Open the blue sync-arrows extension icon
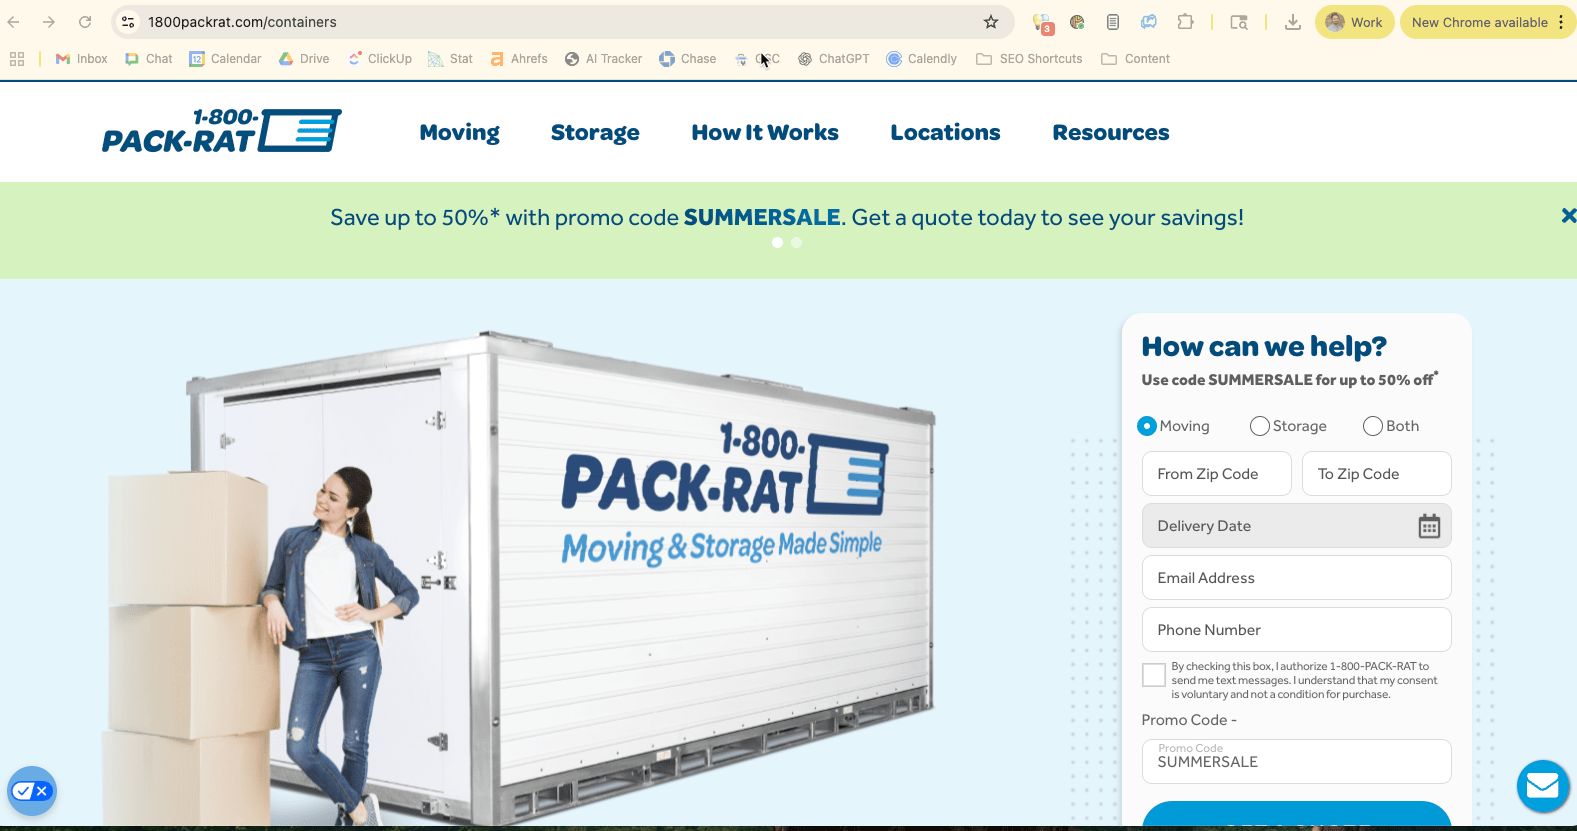 (x=1149, y=22)
